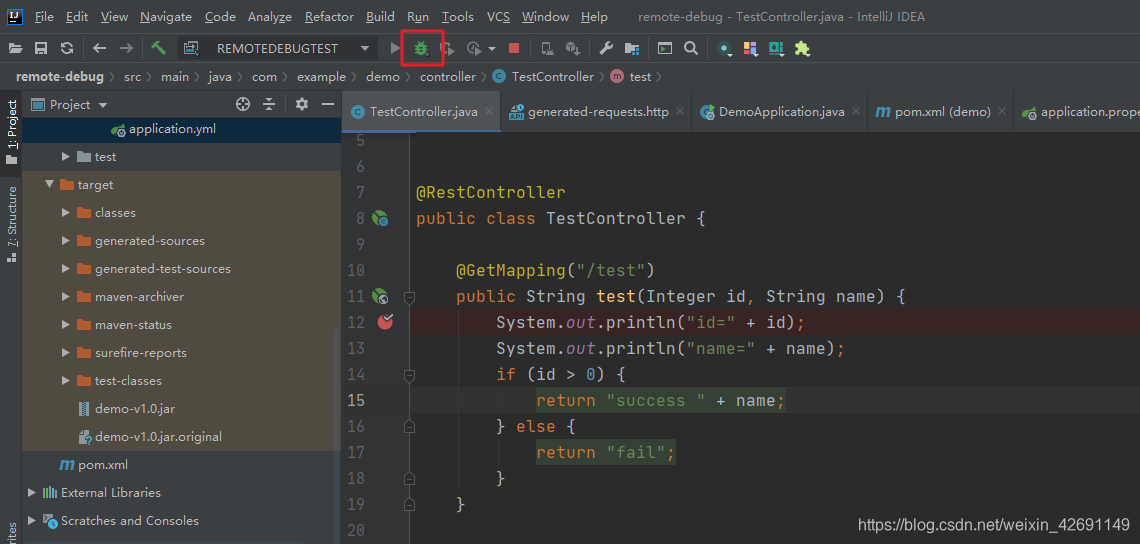Open the File menu
This screenshot has height=544, width=1140.
coord(44,16)
